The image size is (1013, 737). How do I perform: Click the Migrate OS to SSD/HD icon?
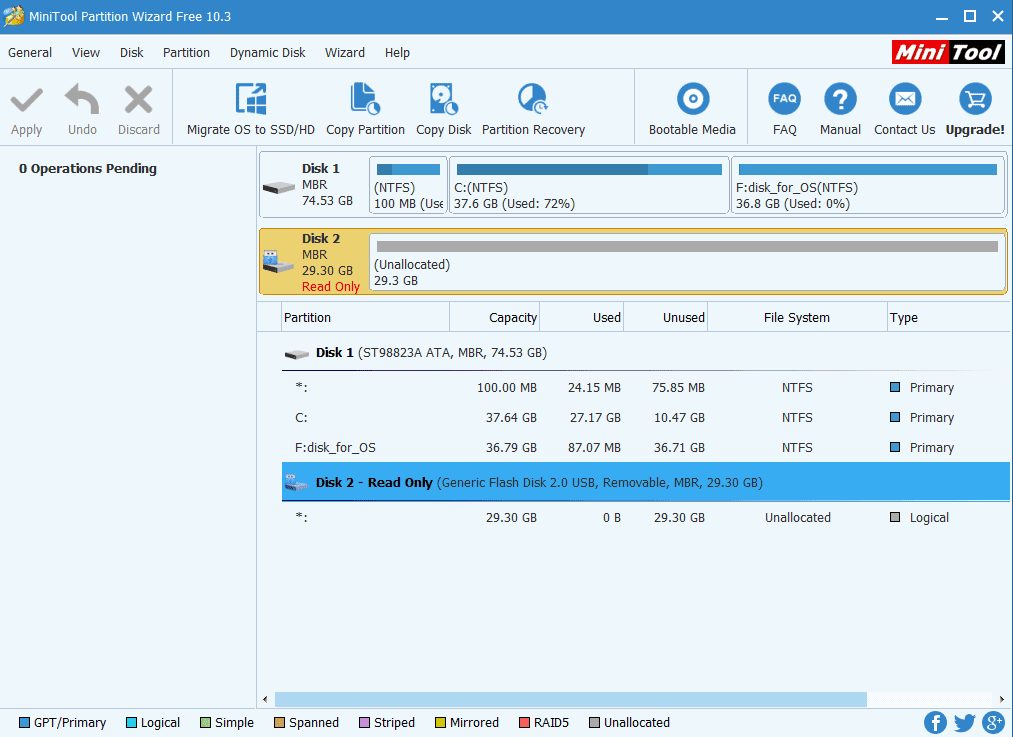(x=251, y=100)
